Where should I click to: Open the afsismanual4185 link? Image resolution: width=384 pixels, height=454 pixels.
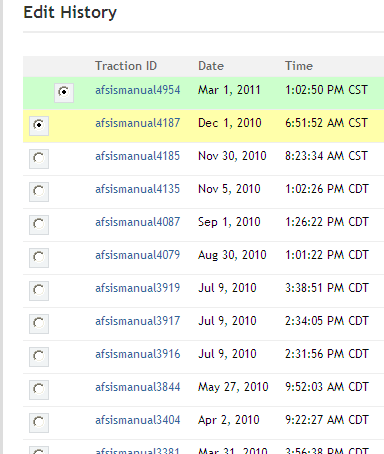pos(138,156)
